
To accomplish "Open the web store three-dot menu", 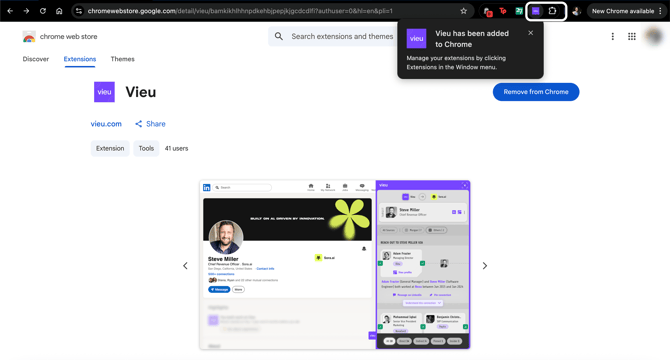I will point(612,37).
